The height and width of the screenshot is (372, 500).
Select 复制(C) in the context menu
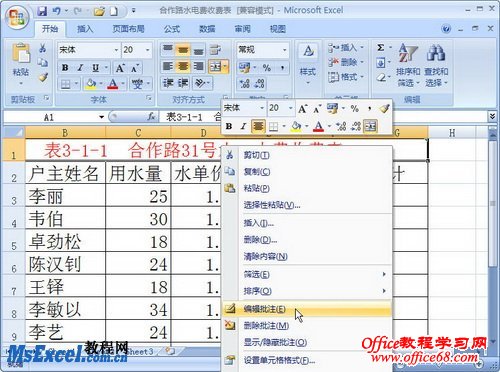[x=307, y=172]
